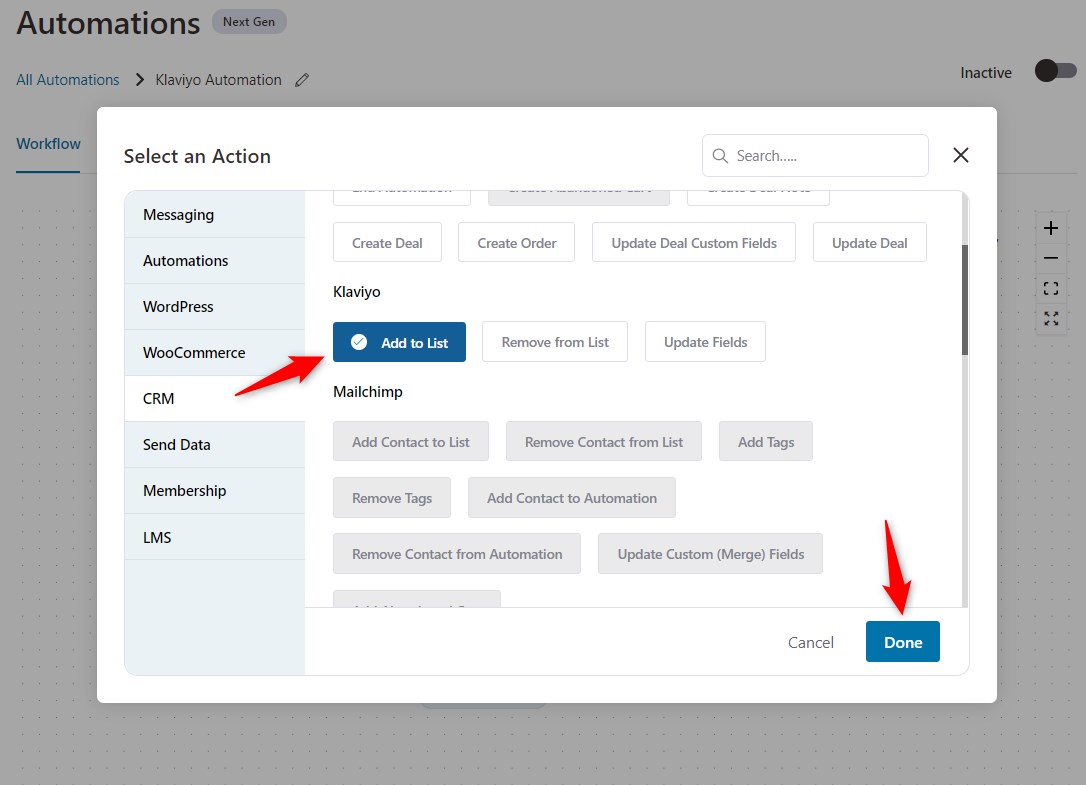The width and height of the screenshot is (1086, 785).
Task: Click the Klaviyo Automation breadcrumb name
Action: pyautogui.click(x=219, y=80)
